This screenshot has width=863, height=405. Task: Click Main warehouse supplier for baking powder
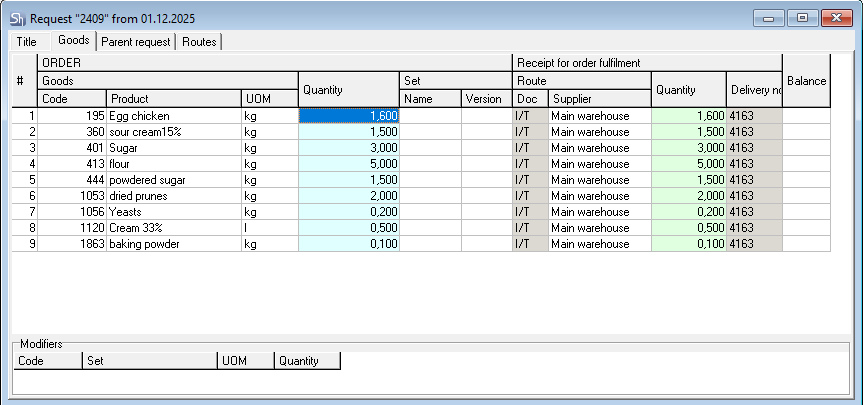[599, 244]
